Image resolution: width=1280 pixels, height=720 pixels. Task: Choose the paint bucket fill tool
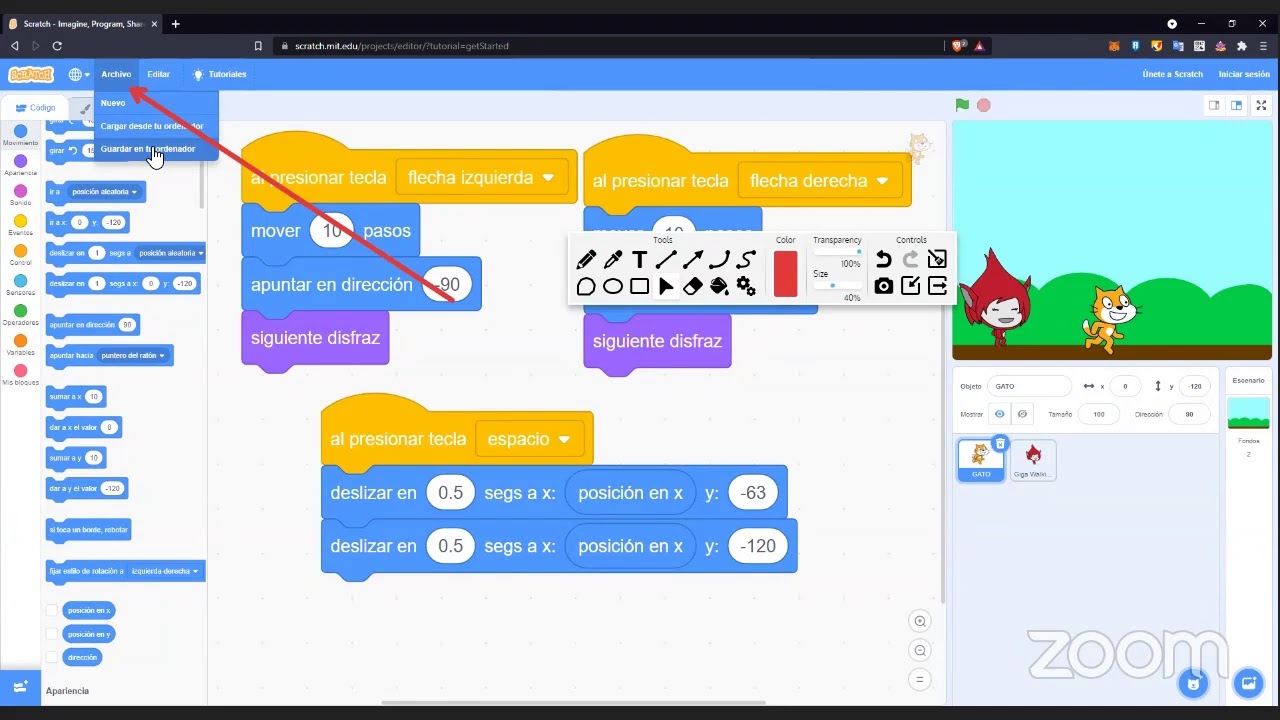coord(719,286)
